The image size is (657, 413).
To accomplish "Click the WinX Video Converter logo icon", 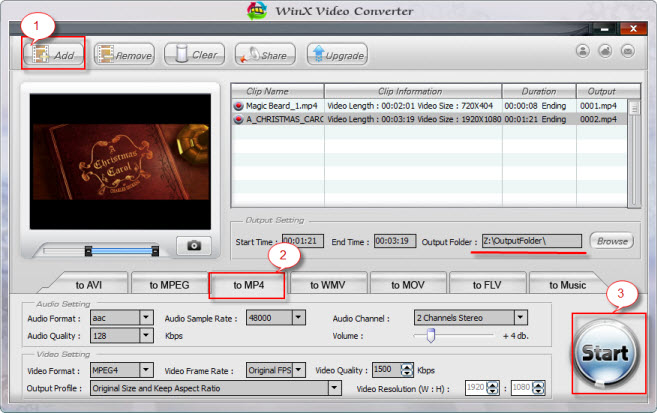I will [257, 10].
